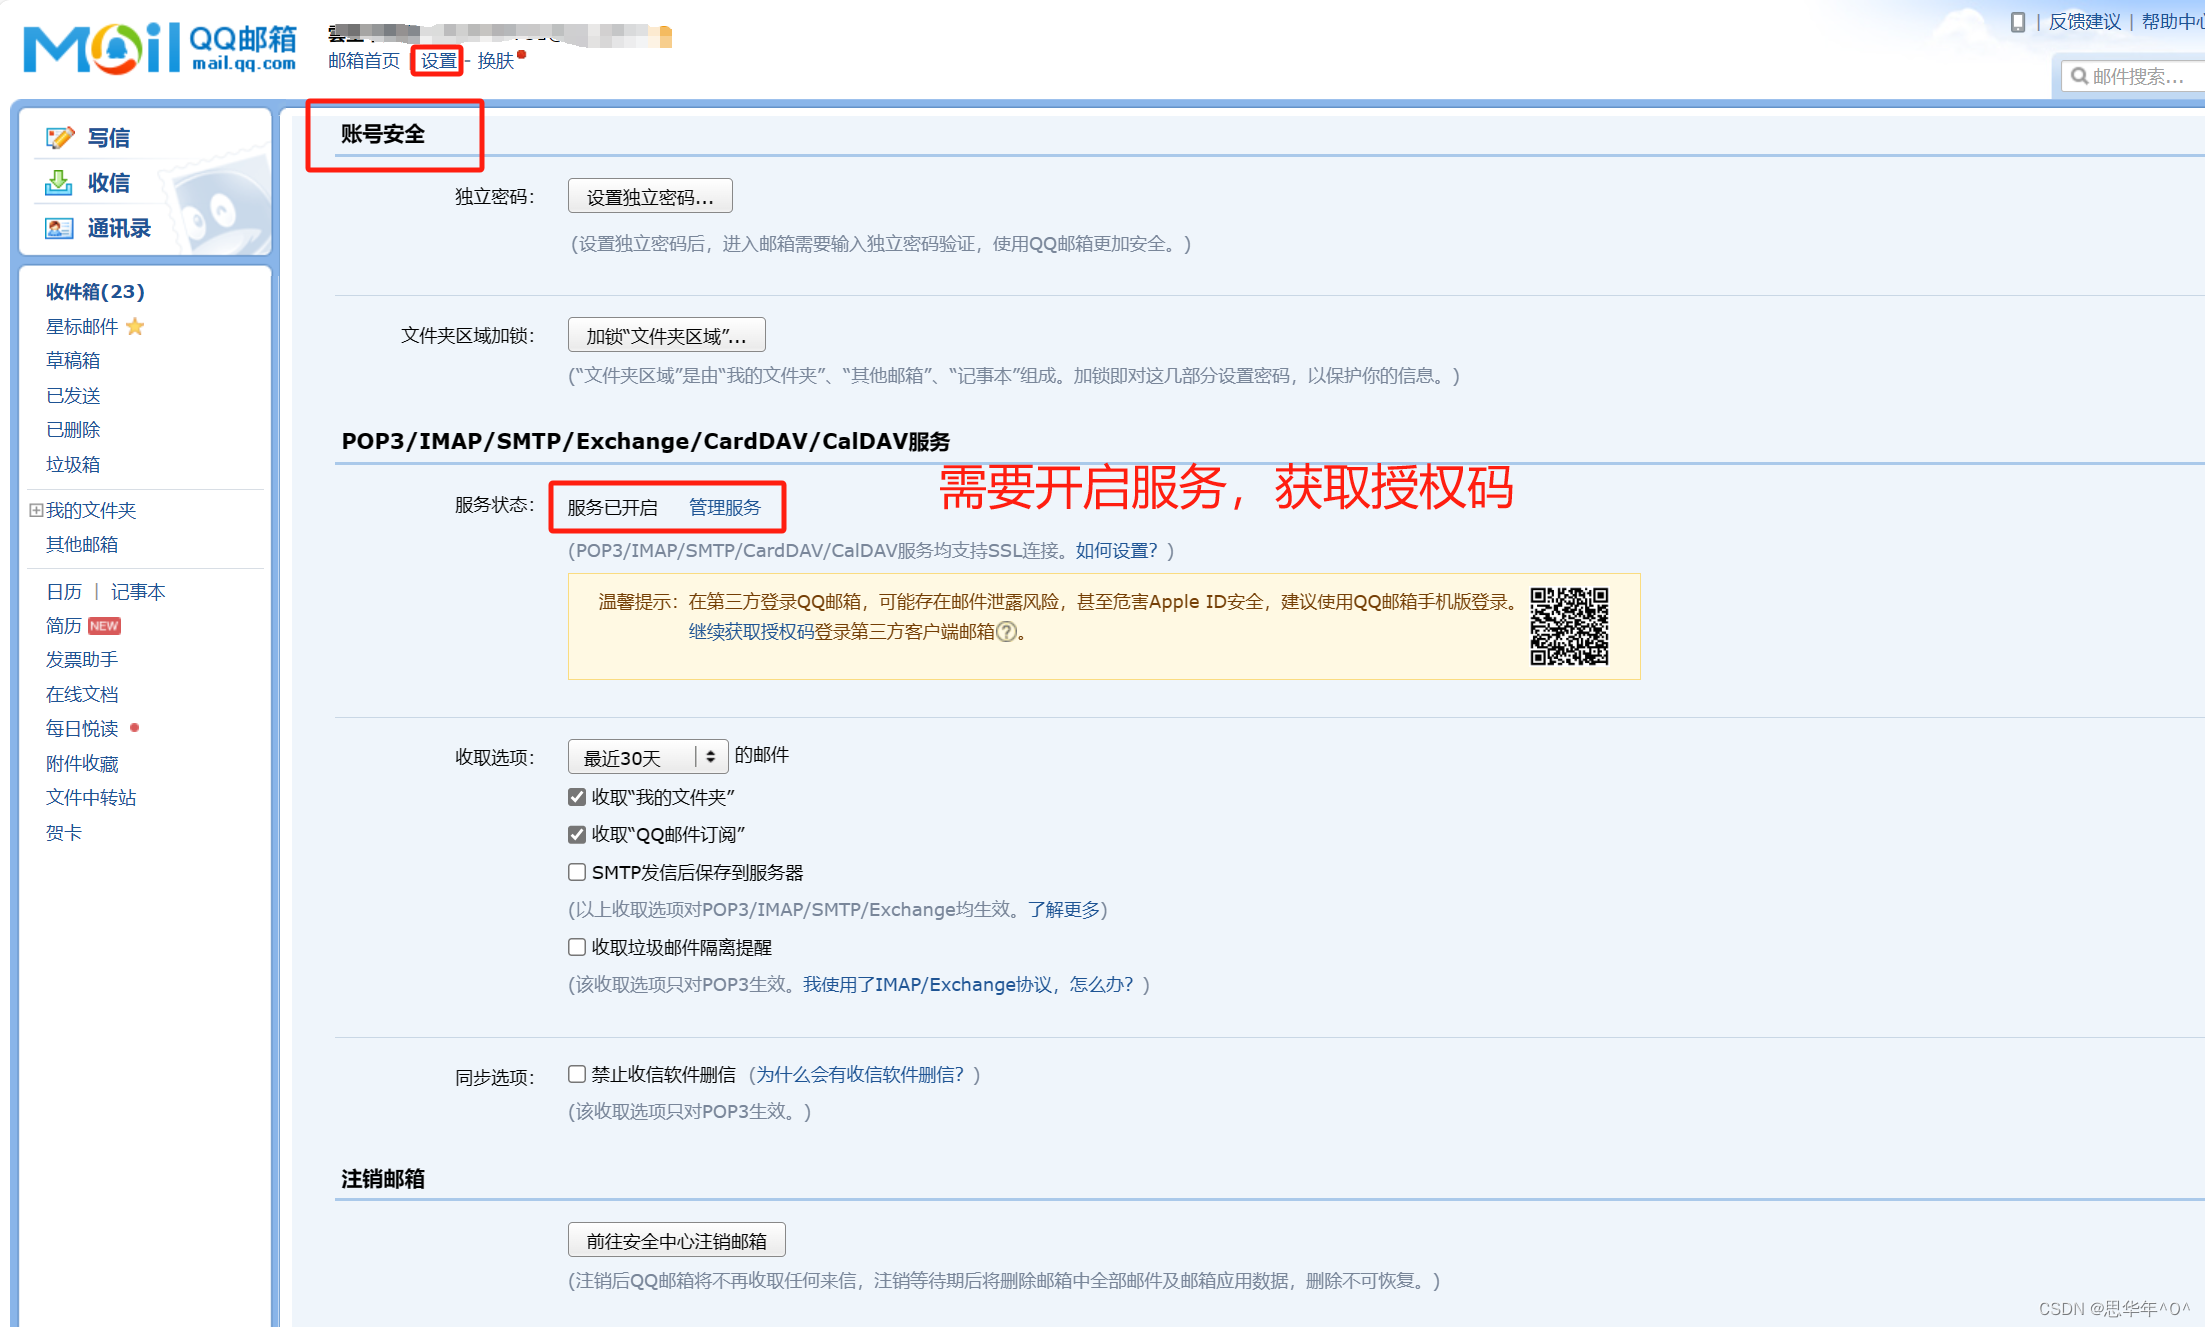
Task: Go to 邮箱首页 in top navigation
Action: [363, 61]
